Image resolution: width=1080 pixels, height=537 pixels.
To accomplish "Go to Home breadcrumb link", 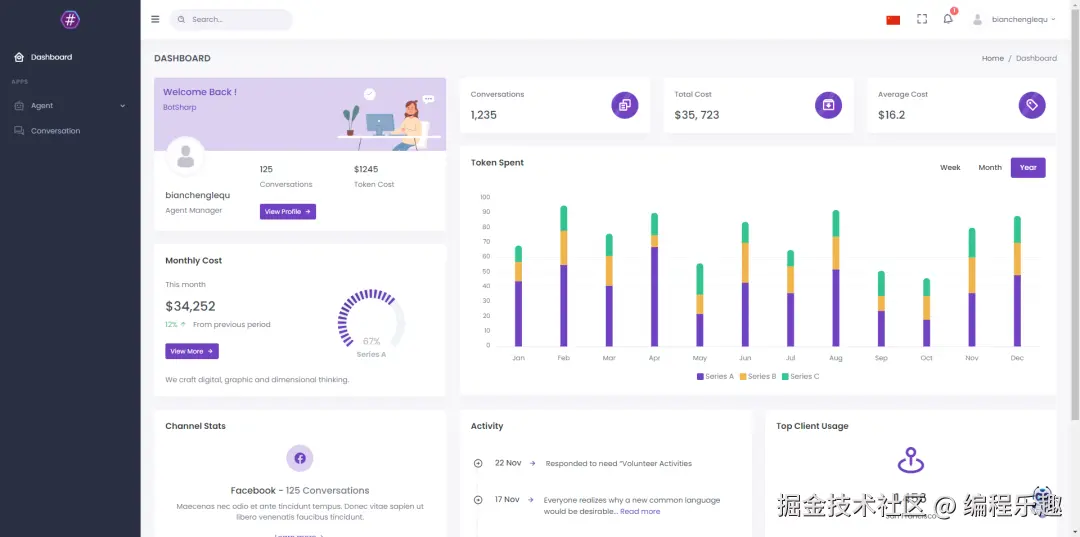I will click(993, 59).
